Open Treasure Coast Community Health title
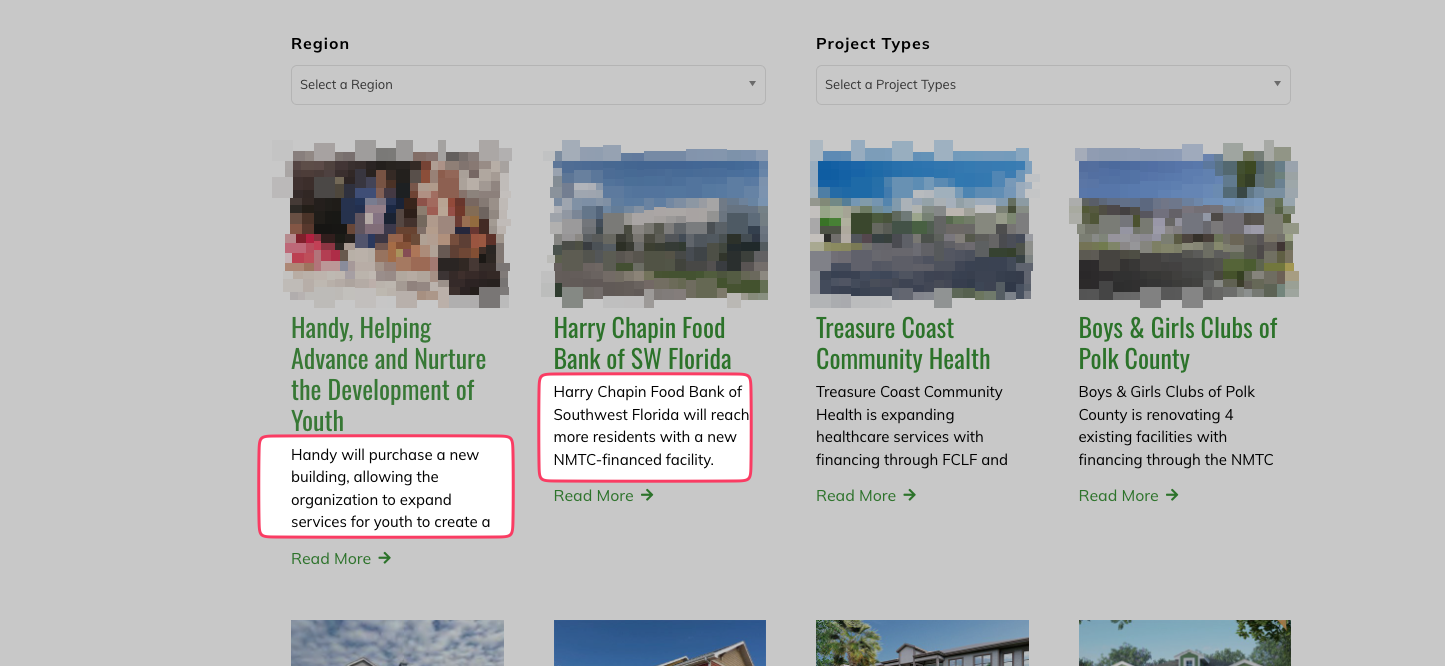Screen dimensions: 1445x666 pos(903,343)
